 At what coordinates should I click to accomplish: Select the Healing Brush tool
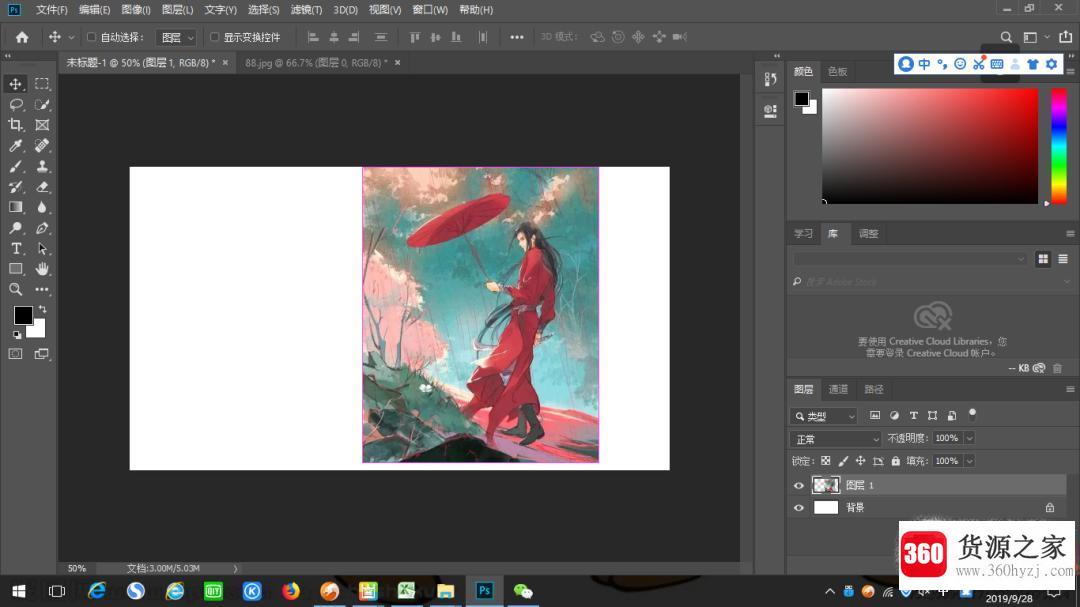click(42, 145)
